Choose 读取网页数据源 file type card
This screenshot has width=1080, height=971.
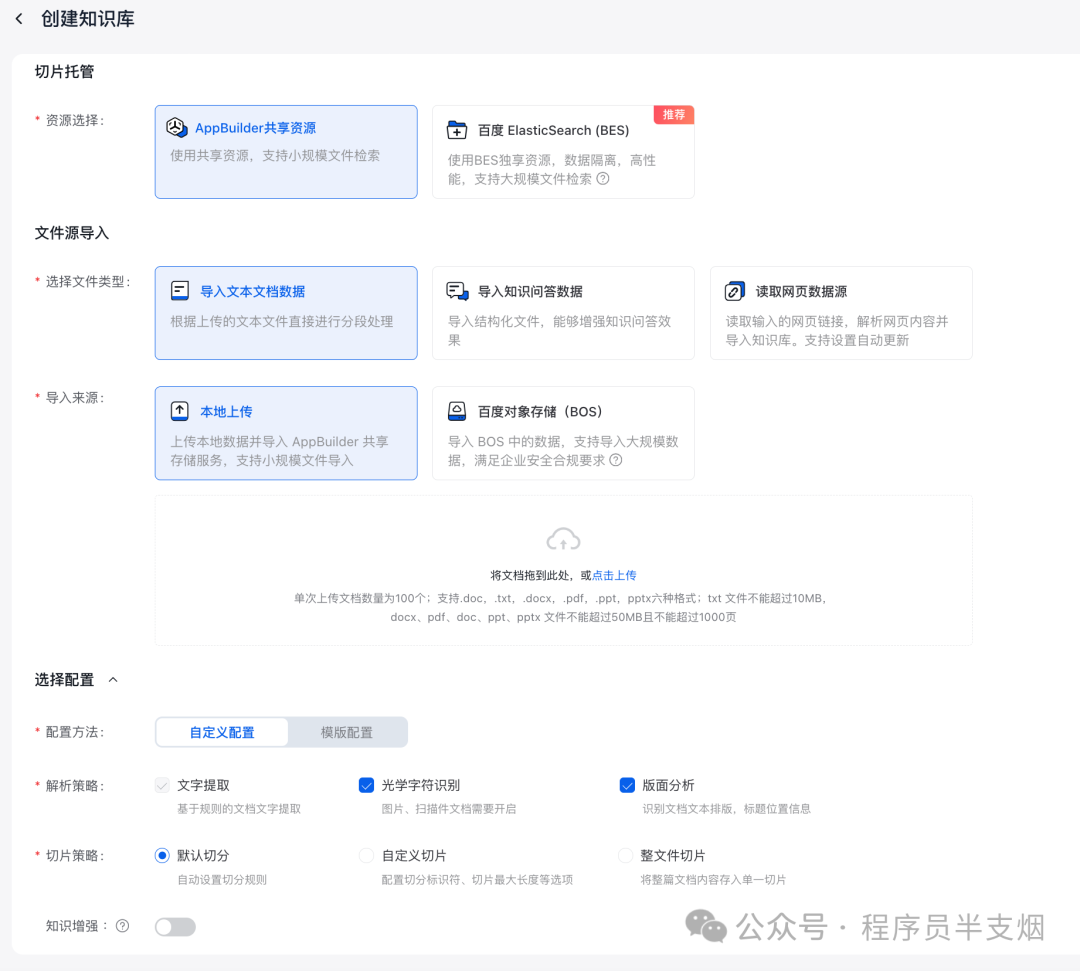click(x=841, y=313)
